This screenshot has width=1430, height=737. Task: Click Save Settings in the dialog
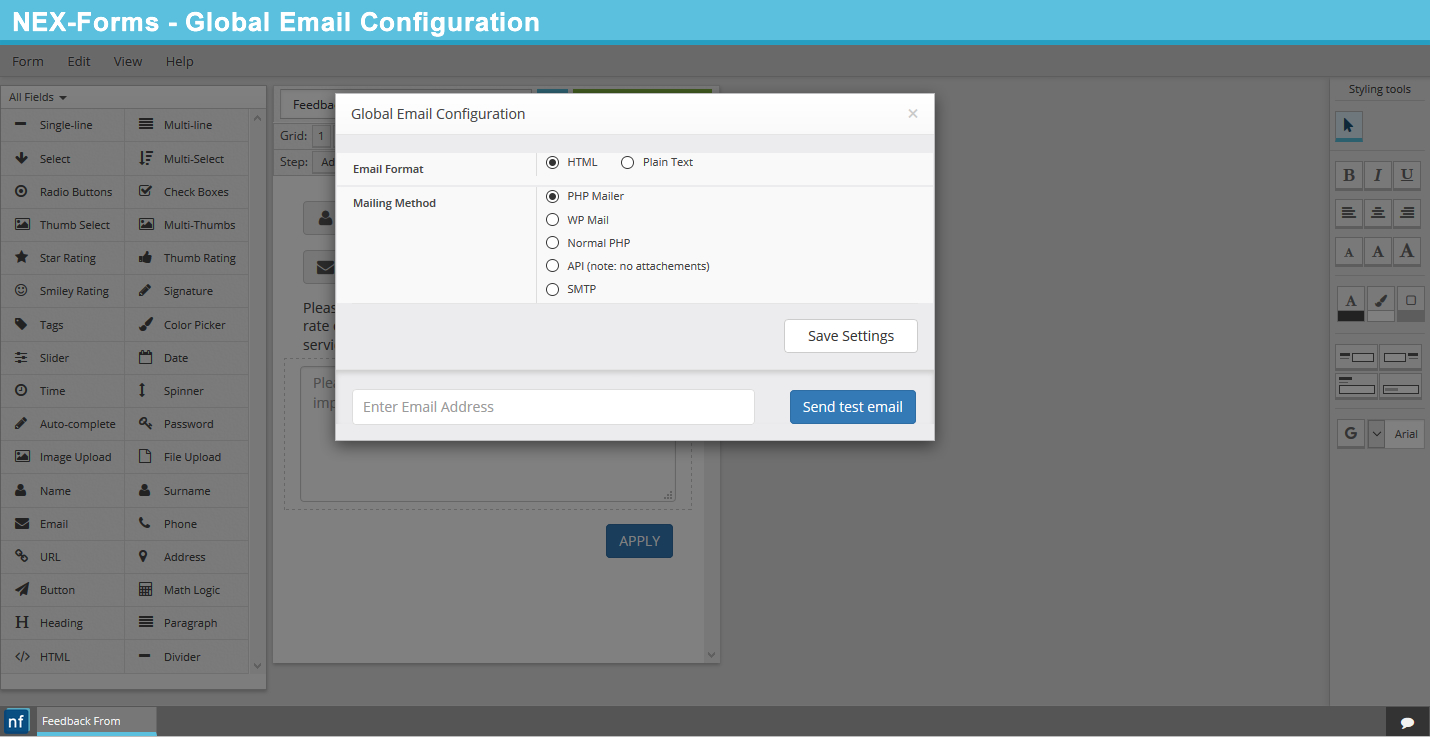(850, 335)
